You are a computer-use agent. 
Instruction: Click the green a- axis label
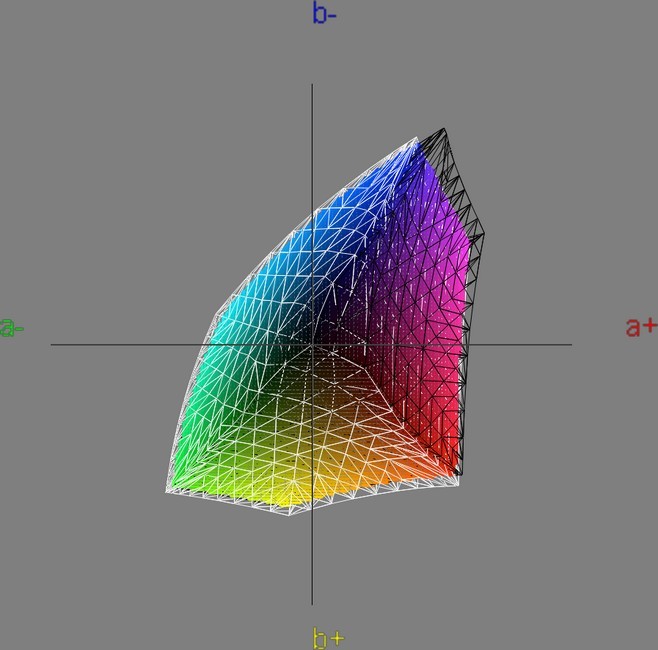coord(12,327)
